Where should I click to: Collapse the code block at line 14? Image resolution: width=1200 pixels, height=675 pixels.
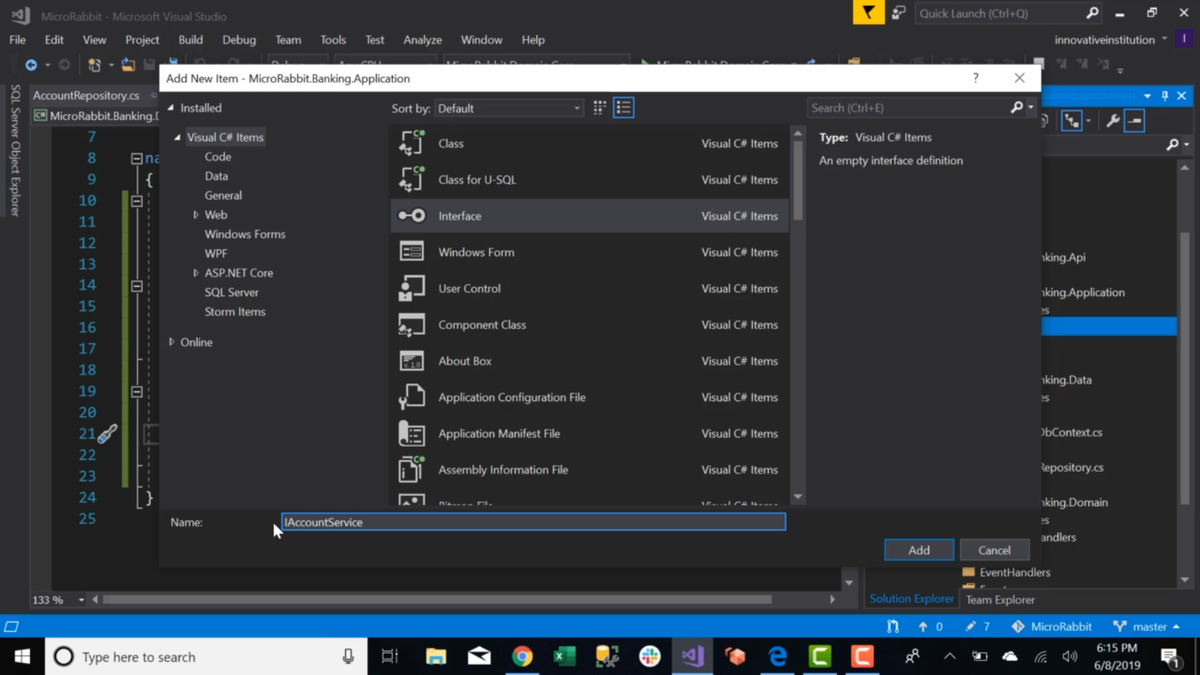coord(137,285)
